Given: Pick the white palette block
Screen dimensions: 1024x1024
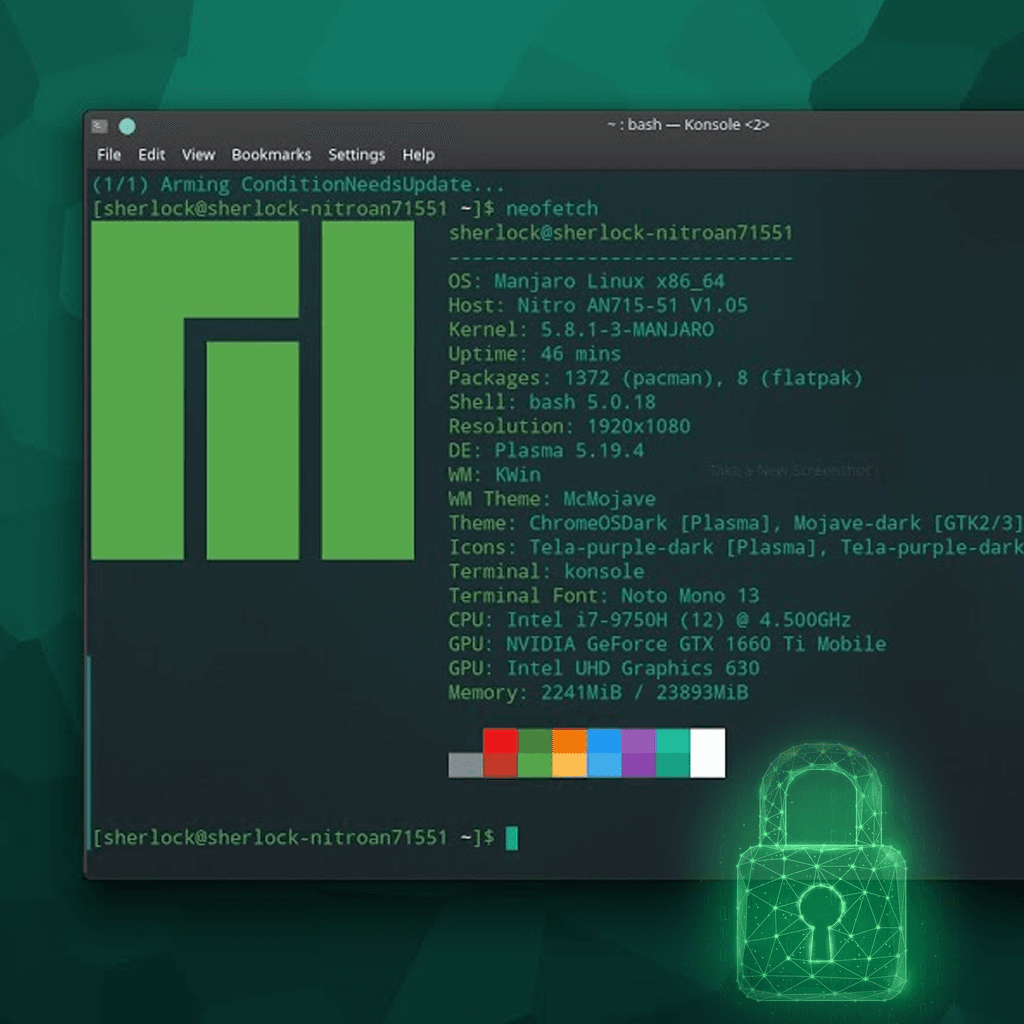Looking at the screenshot, I should 707,753.
